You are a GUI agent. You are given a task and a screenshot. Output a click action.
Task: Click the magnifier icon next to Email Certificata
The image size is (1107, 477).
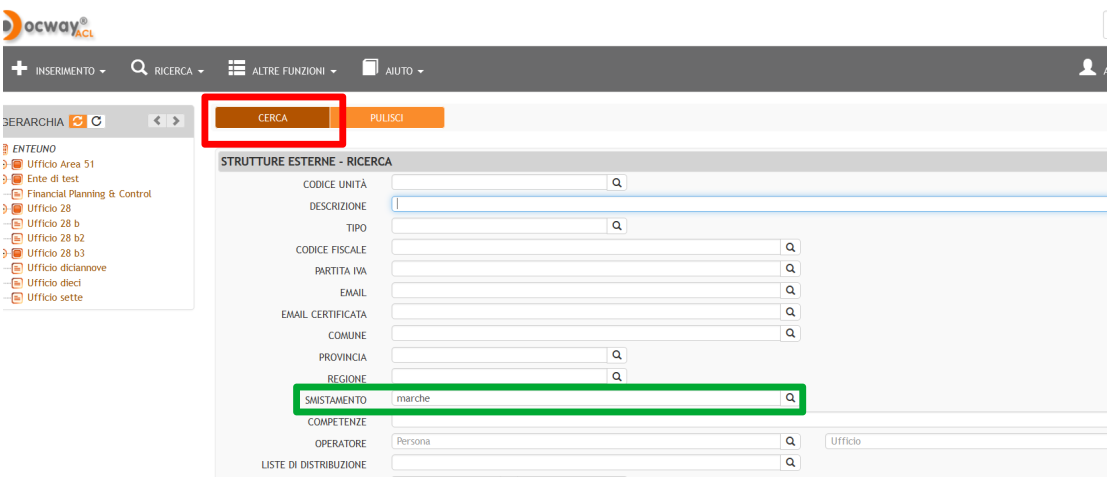[x=790, y=312]
